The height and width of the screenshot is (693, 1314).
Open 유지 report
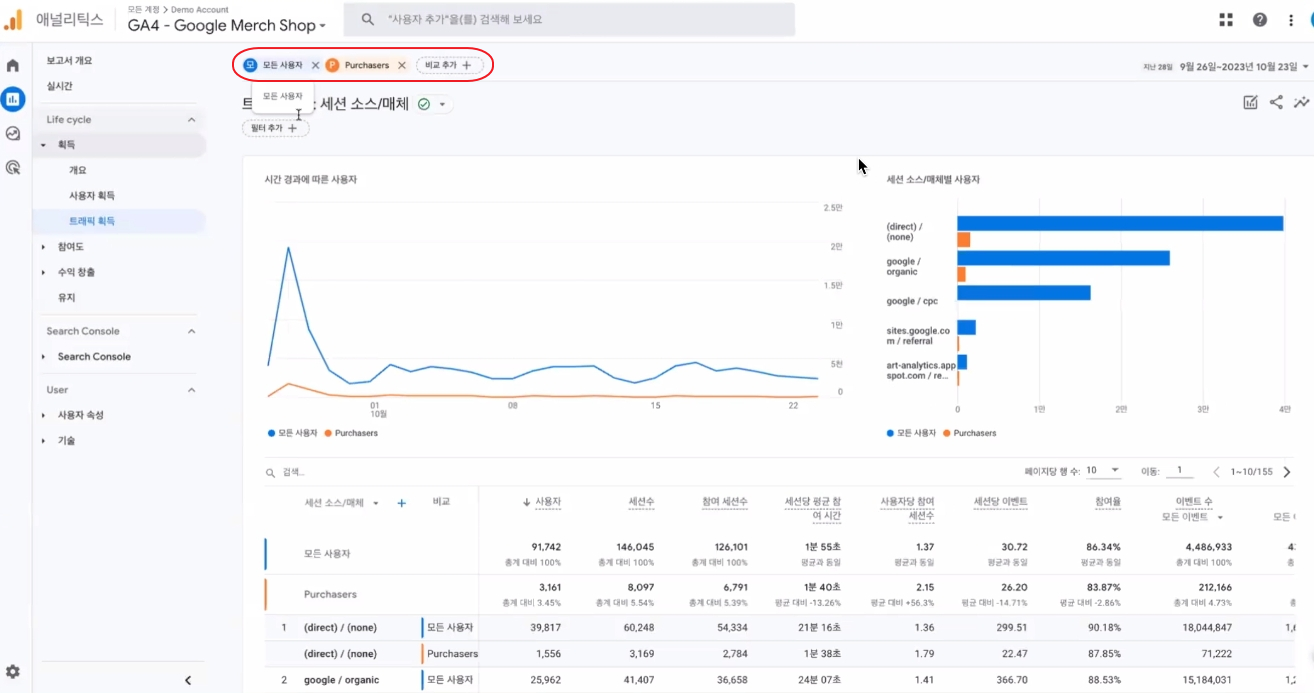pos(67,298)
